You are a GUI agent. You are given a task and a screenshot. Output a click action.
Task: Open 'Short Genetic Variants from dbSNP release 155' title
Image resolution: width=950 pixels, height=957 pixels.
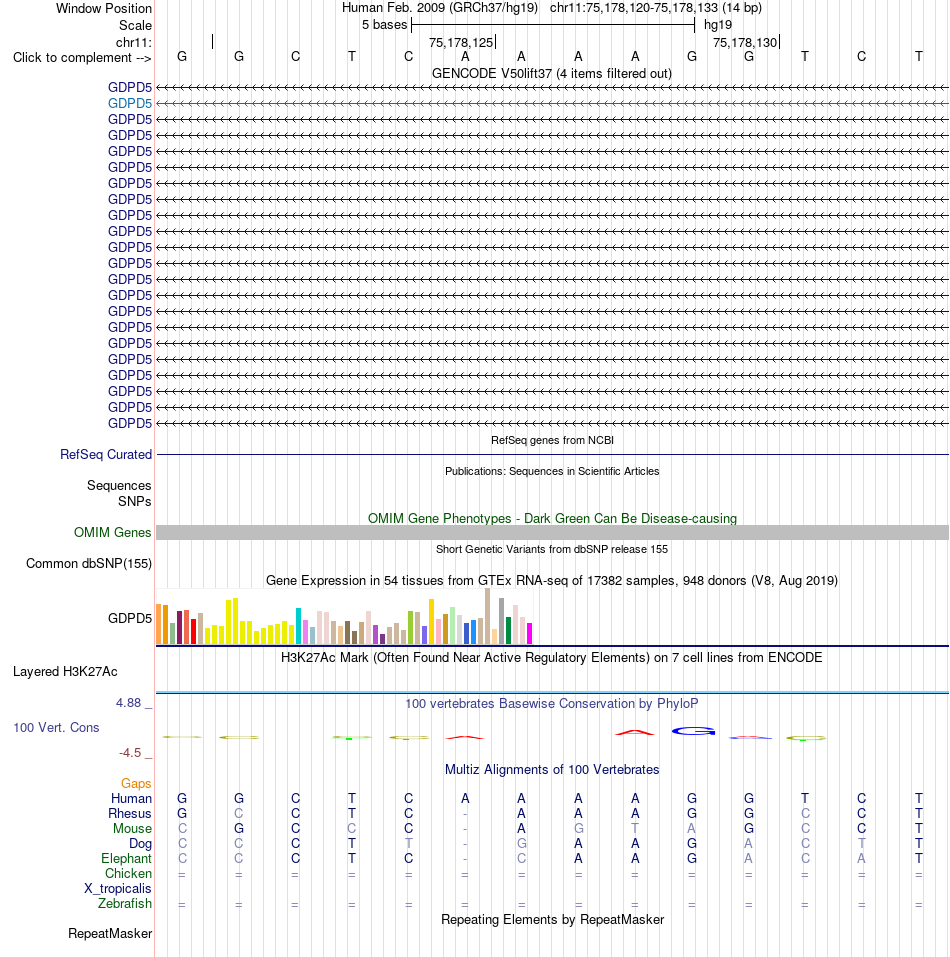tap(552, 549)
